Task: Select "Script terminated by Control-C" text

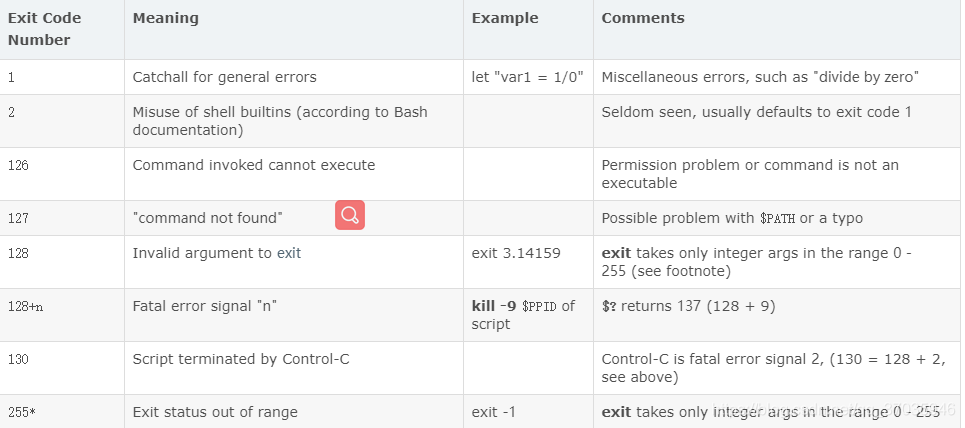Action: pyautogui.click(x=241, y=359)
